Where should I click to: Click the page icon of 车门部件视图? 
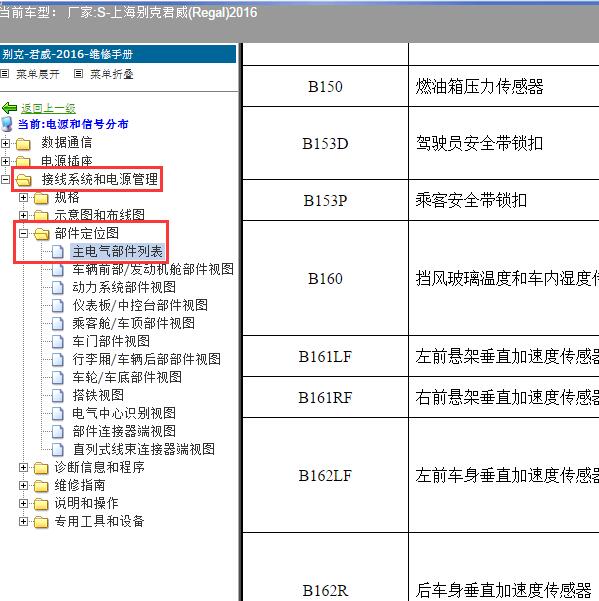[58, 342]
